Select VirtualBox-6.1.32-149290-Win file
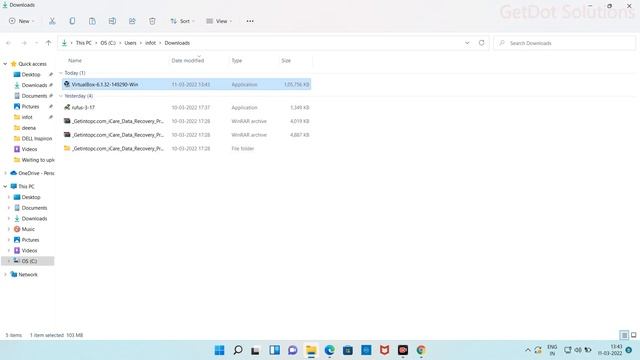Image resolution: width=640 pixels, height=360 pixels. click(x=187, y=84)
